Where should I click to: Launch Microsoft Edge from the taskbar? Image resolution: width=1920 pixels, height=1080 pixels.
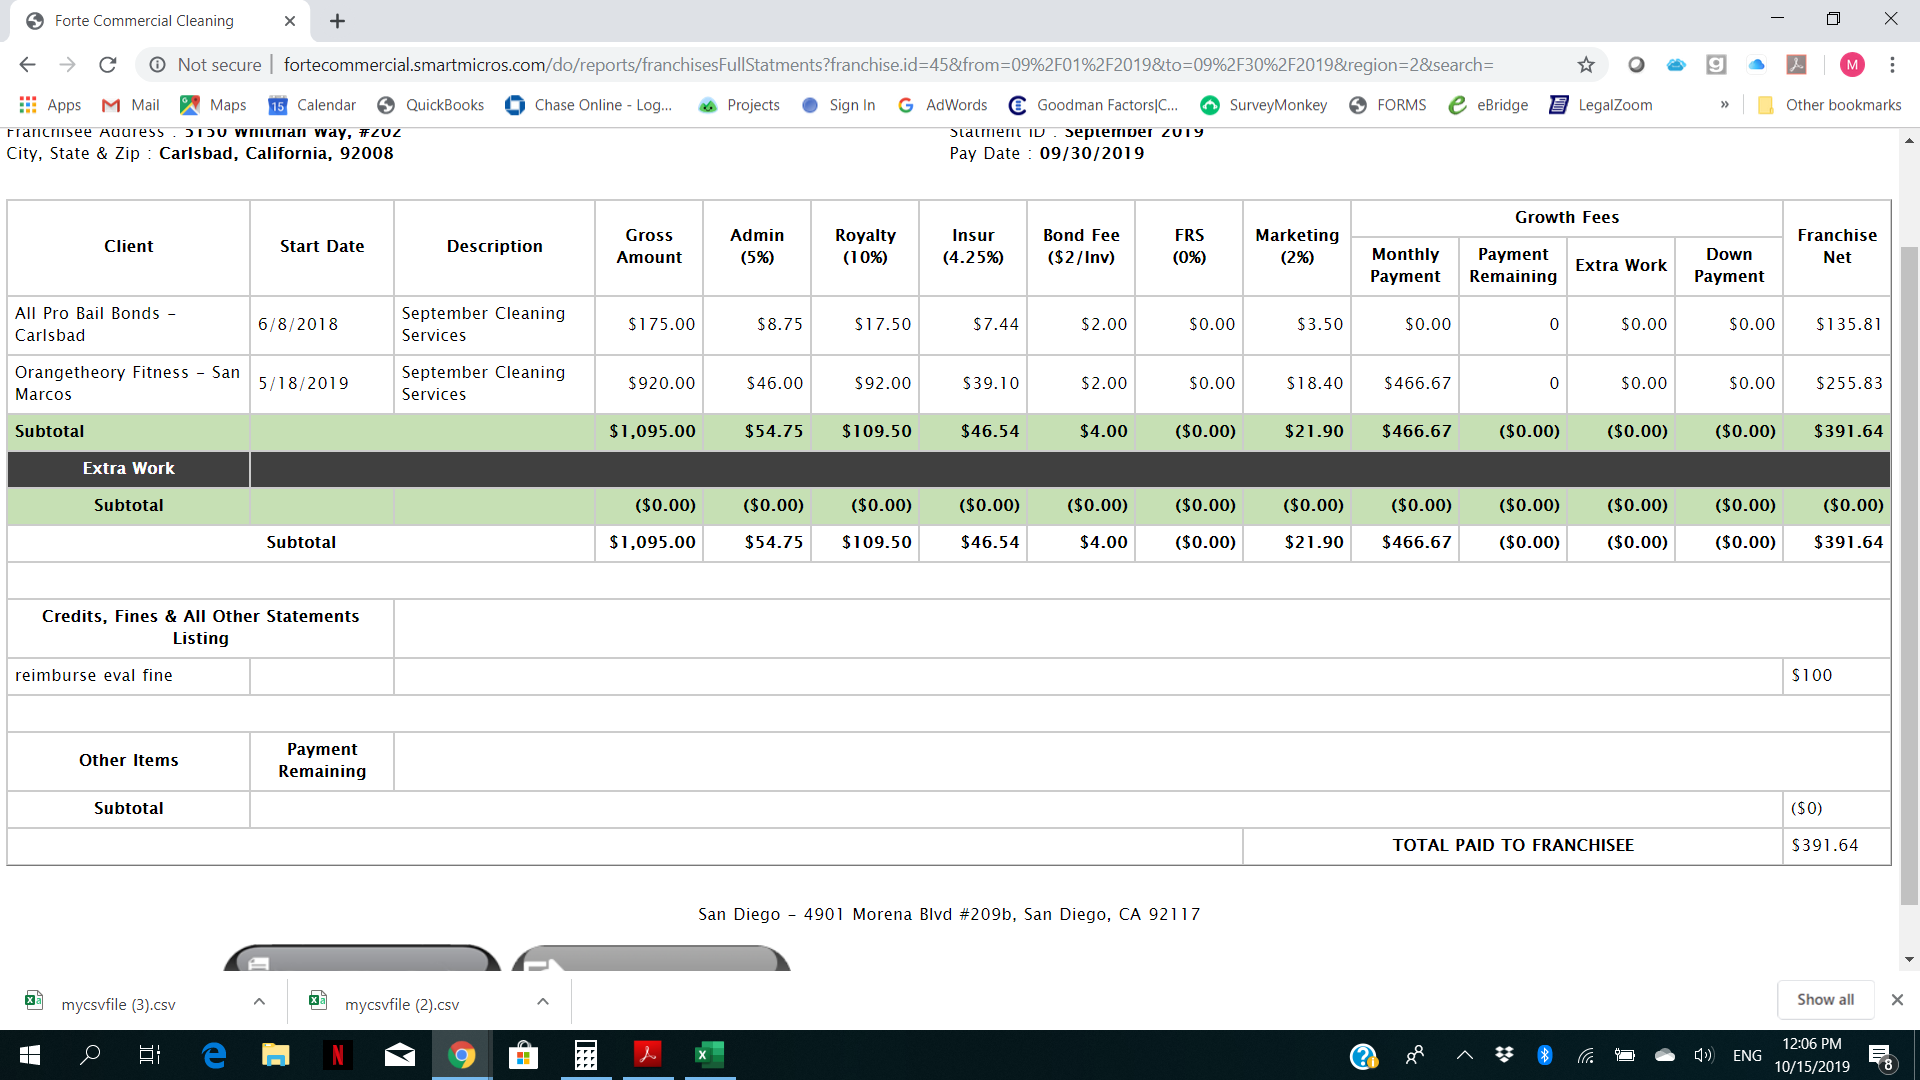214,1055
